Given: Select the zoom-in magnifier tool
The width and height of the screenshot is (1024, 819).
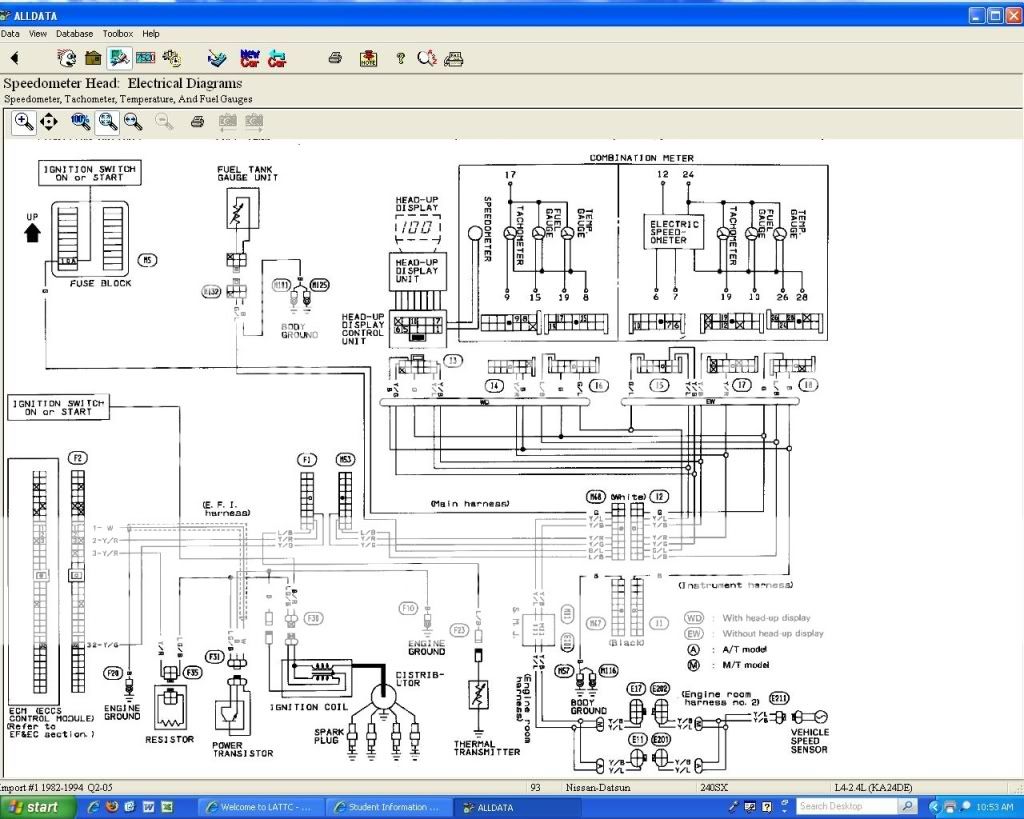Looking at the screenshot, I should click(24, 122).
